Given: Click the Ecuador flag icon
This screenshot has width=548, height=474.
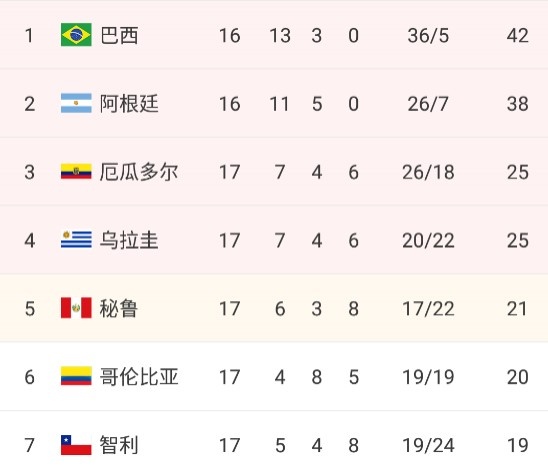Looking at the screenshot, I should [x=76, y=171].
